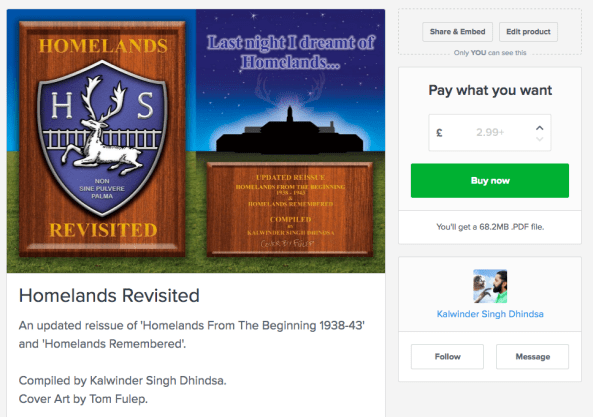593x417 pixels.
Task: Click 'Last night I dreamt of Homelands' text
Action: point(290,52)
